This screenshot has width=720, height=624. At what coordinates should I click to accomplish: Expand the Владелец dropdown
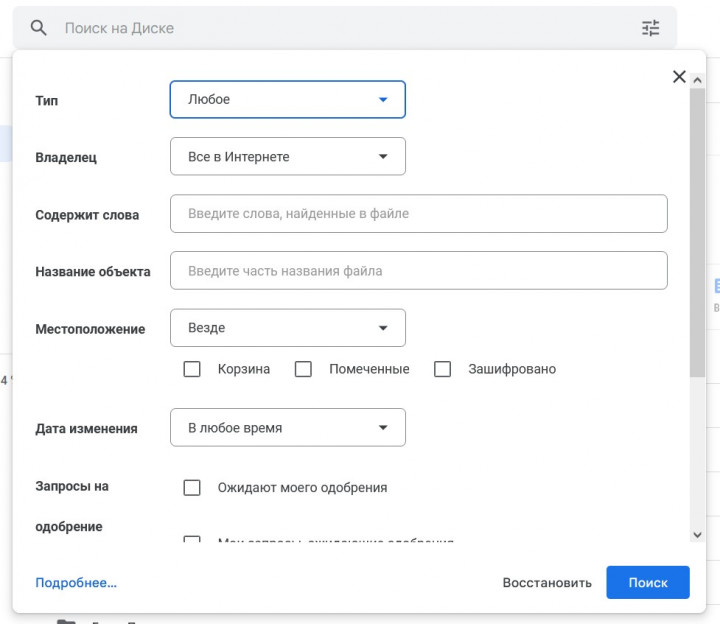[288, 157]
